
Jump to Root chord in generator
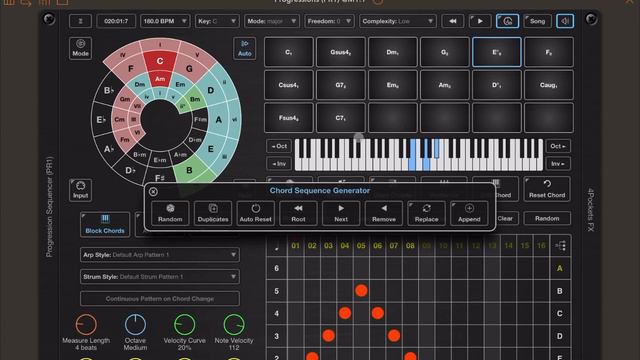298,213
